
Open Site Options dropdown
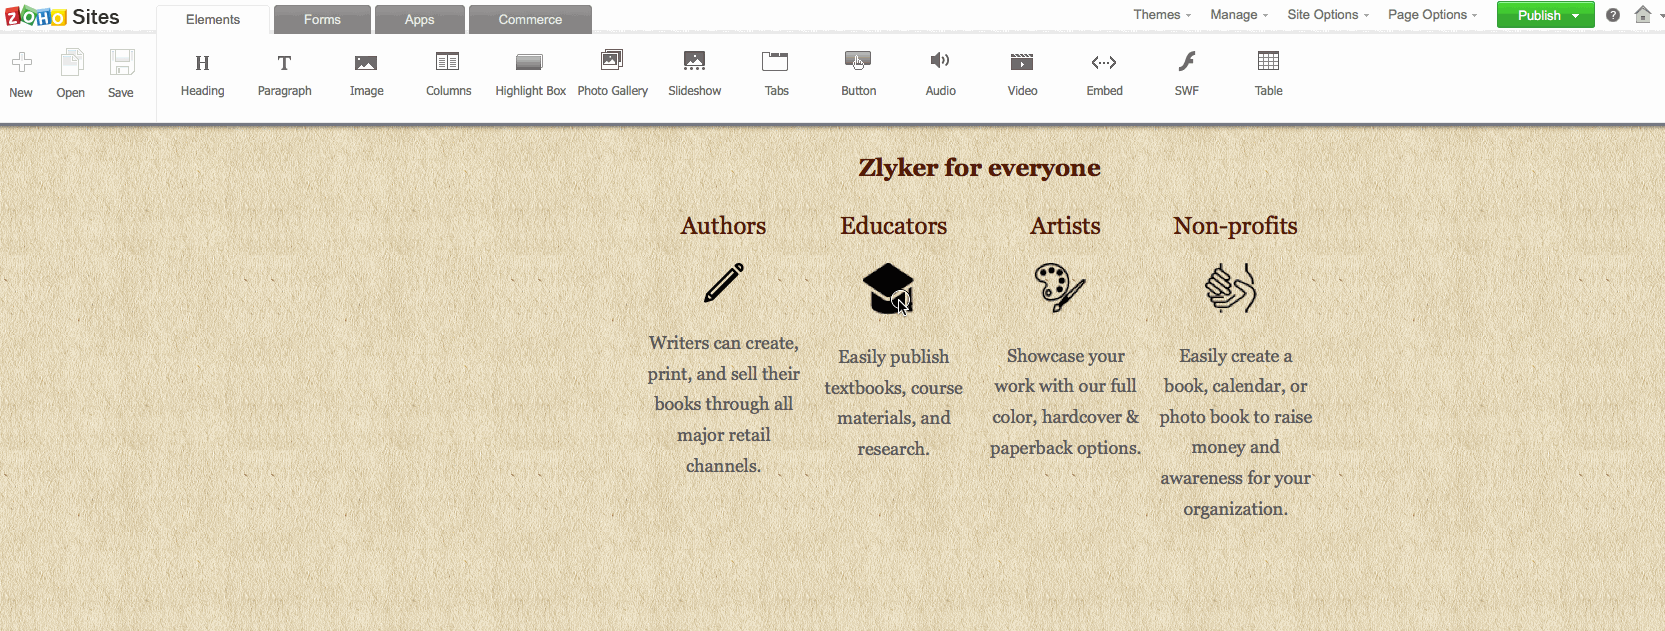[x=1327, y=15]
